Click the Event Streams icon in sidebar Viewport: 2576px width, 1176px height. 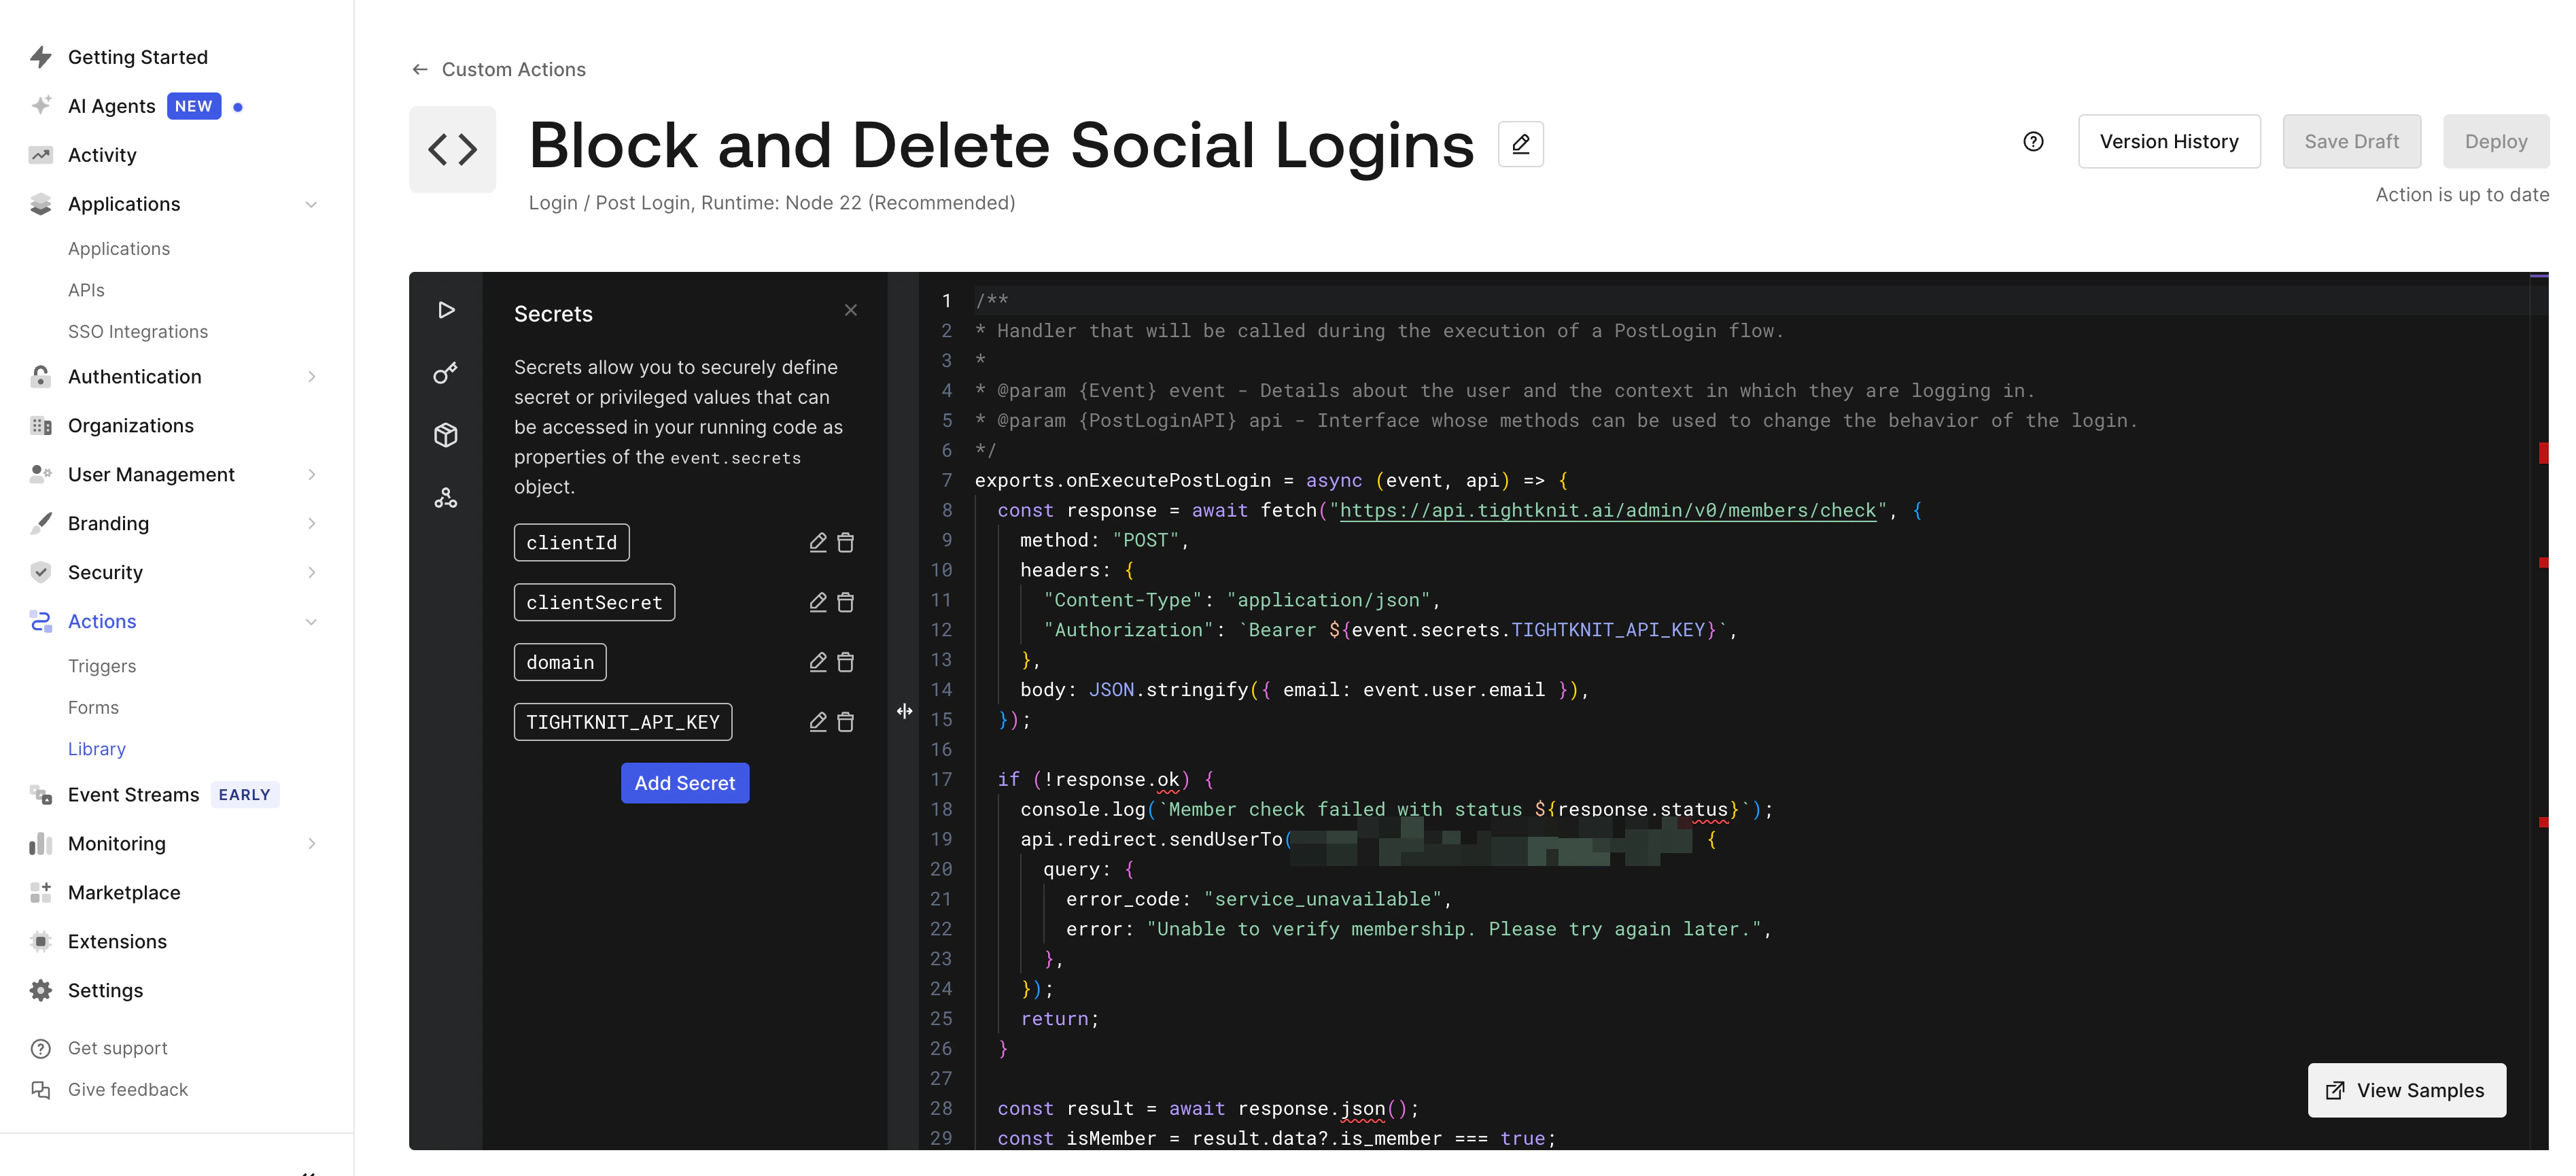(41, 794)
